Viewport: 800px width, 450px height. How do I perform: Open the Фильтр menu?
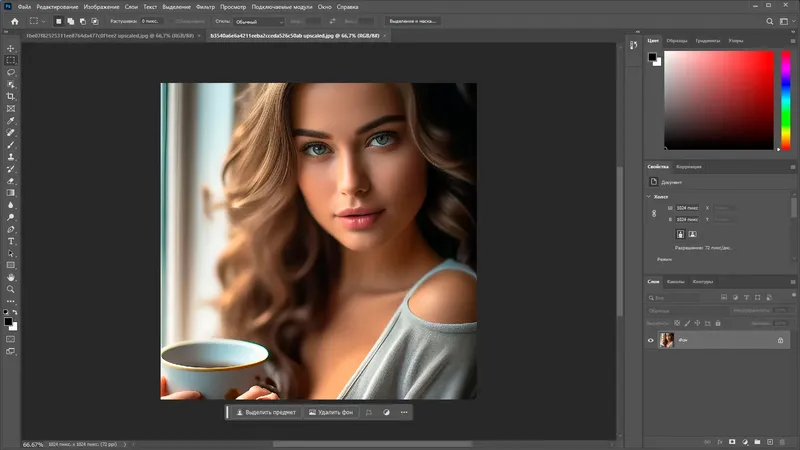pyautogui.click(x=205, y=6)
